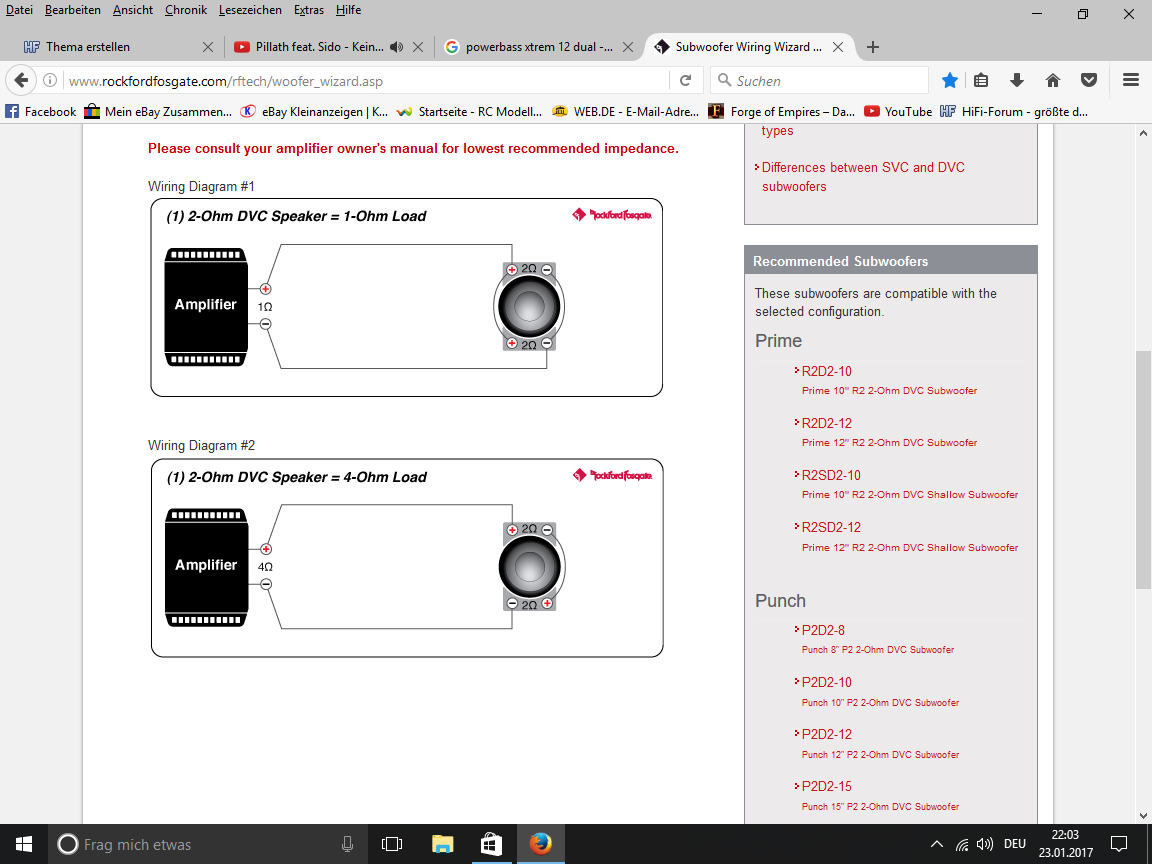
Task: Open the P2D2-15 Punch subwoofer link
Action: click(x=827, y=786)
